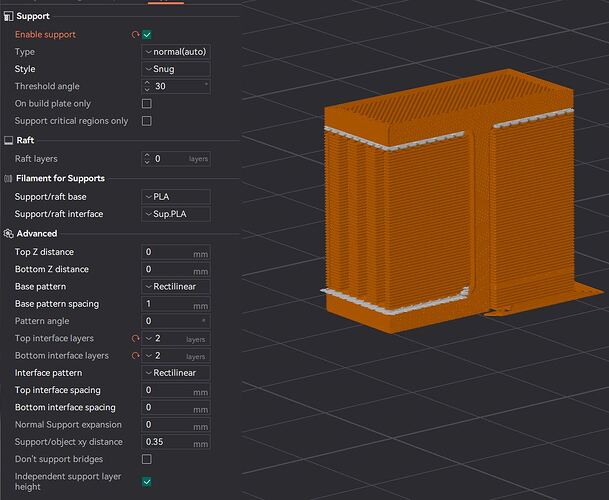Open the Interface pattern dropdown
The width and height of the screenshot is (609, 500).
coord(176,373)
